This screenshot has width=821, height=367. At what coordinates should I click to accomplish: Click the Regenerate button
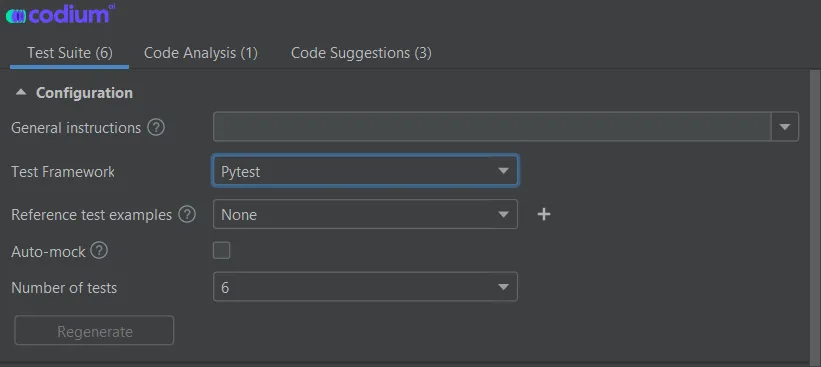[94, 330]
